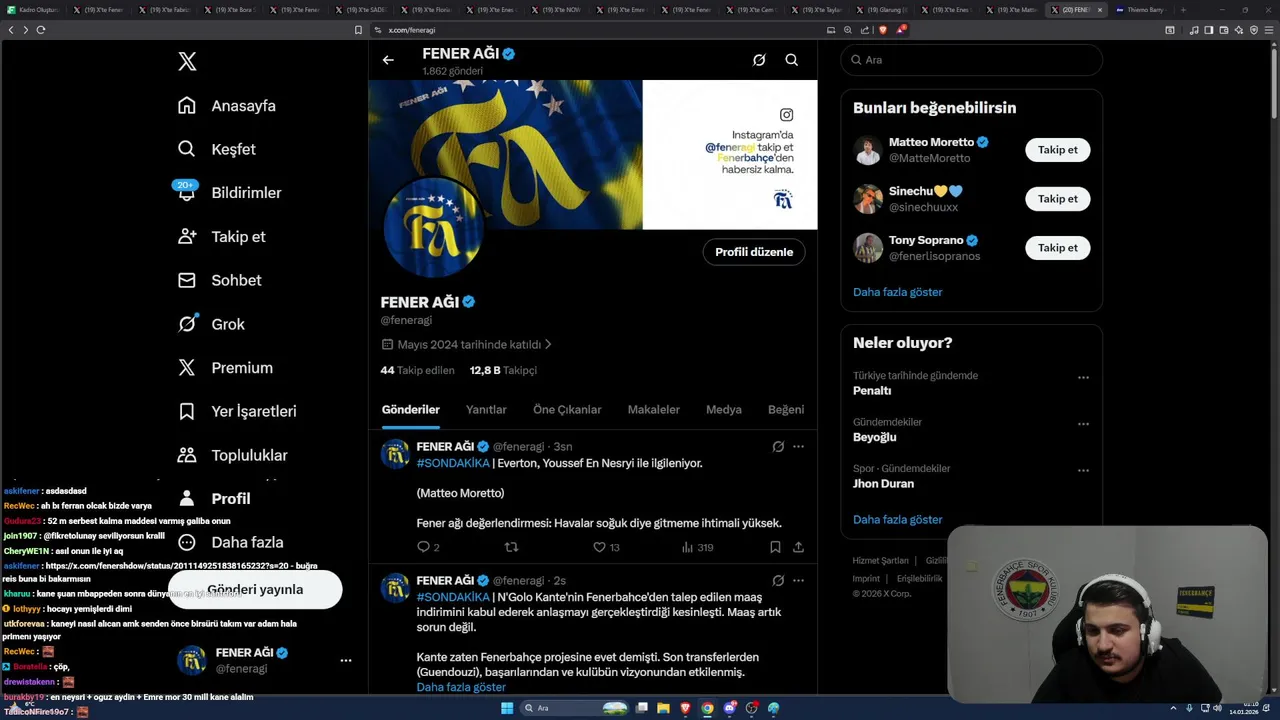Viewport: 1280px width, 720px height.
Task: Click the X logo in sidebar
Action: [187, 61]
